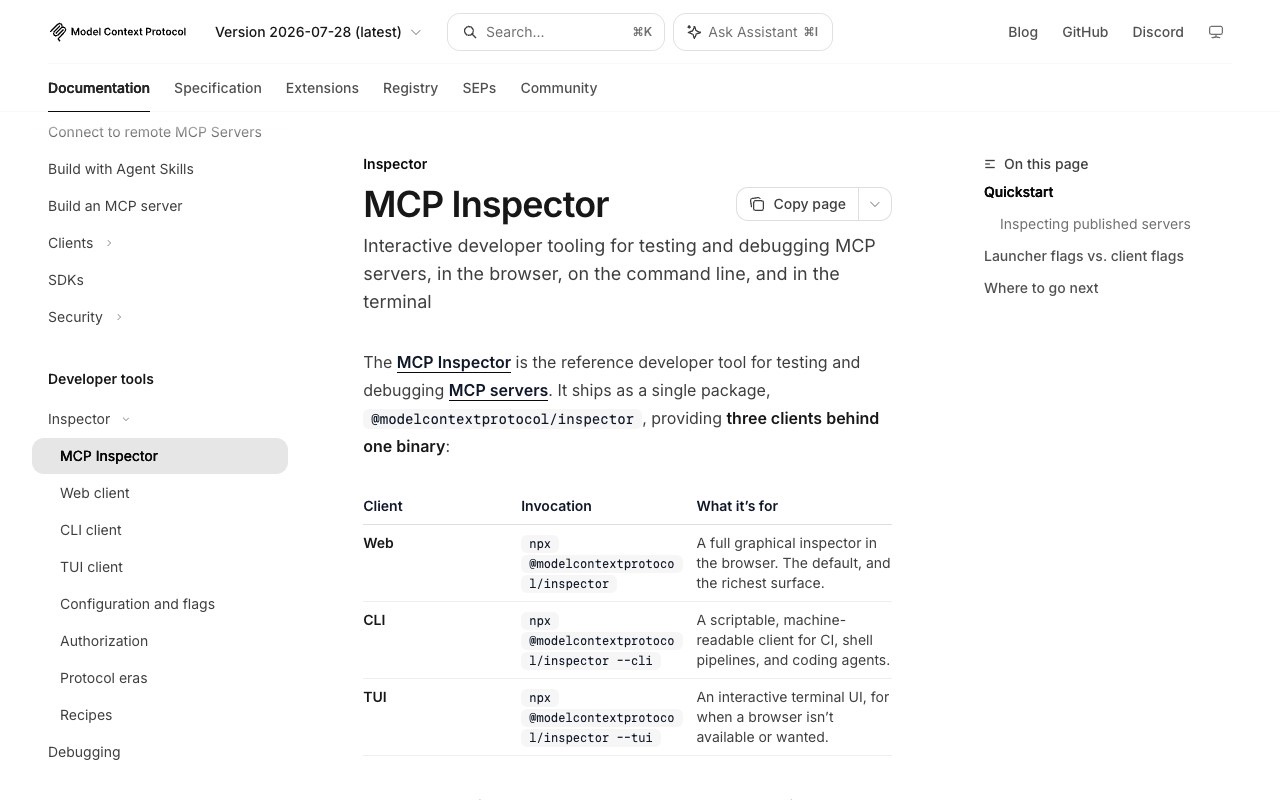Open TUI client in the sidebar

coord(160,567)
